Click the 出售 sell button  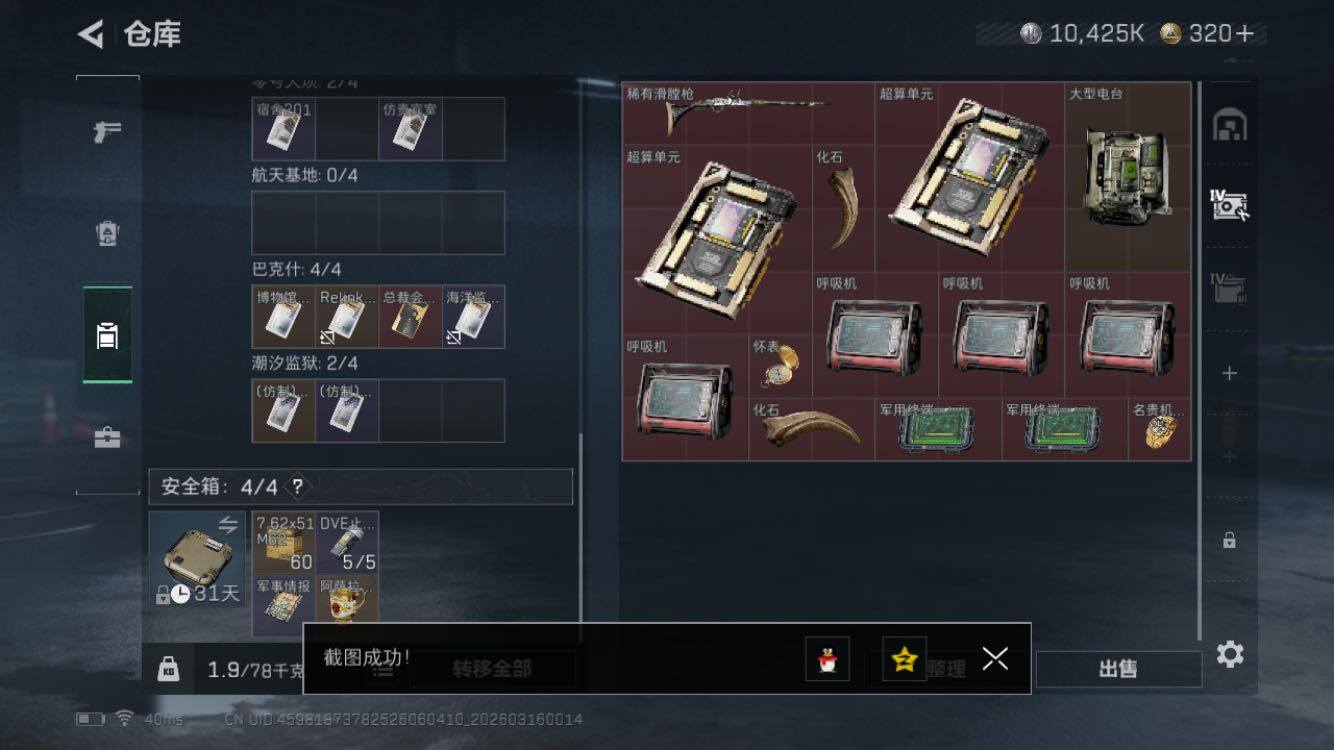coord(1118,669)
